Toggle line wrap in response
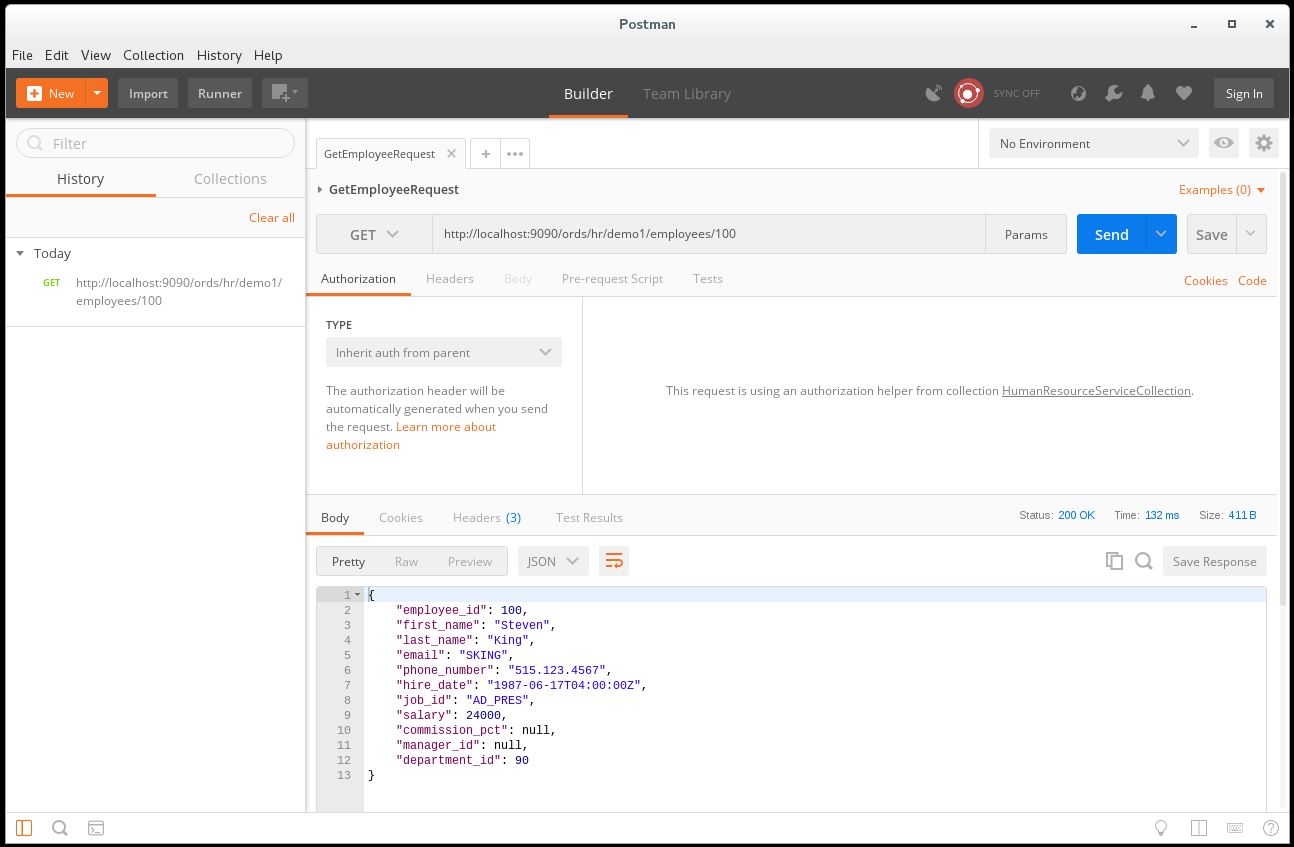This screenshot has height=847, width=1294. (613, 561)
